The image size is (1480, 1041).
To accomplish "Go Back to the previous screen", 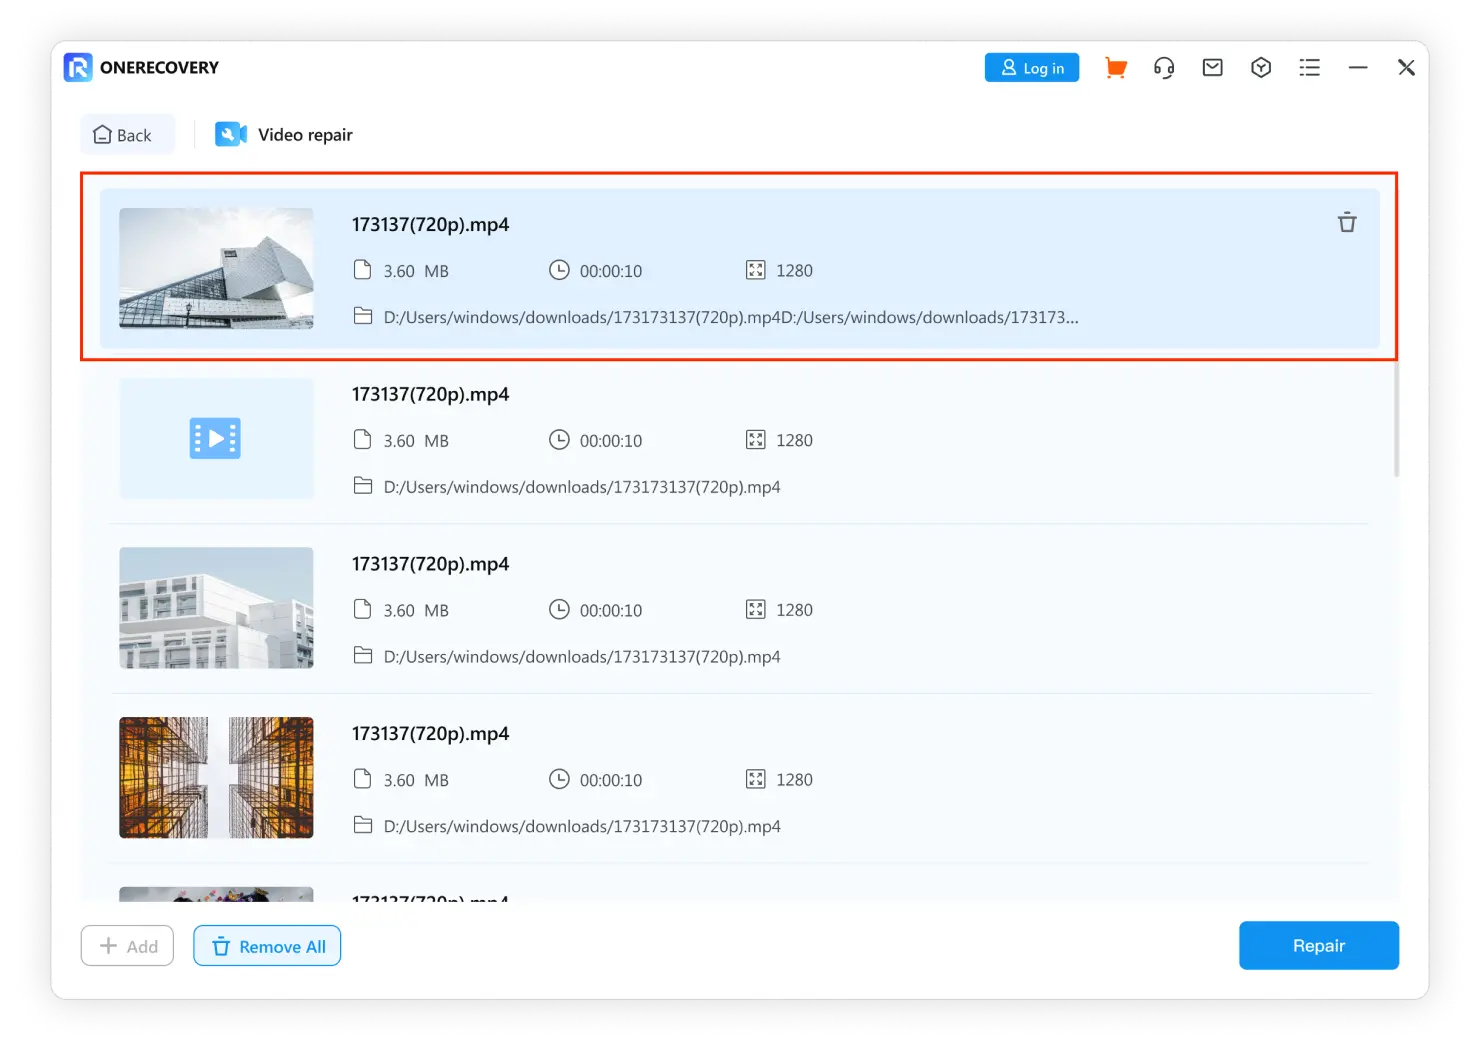I will (123, 135).
